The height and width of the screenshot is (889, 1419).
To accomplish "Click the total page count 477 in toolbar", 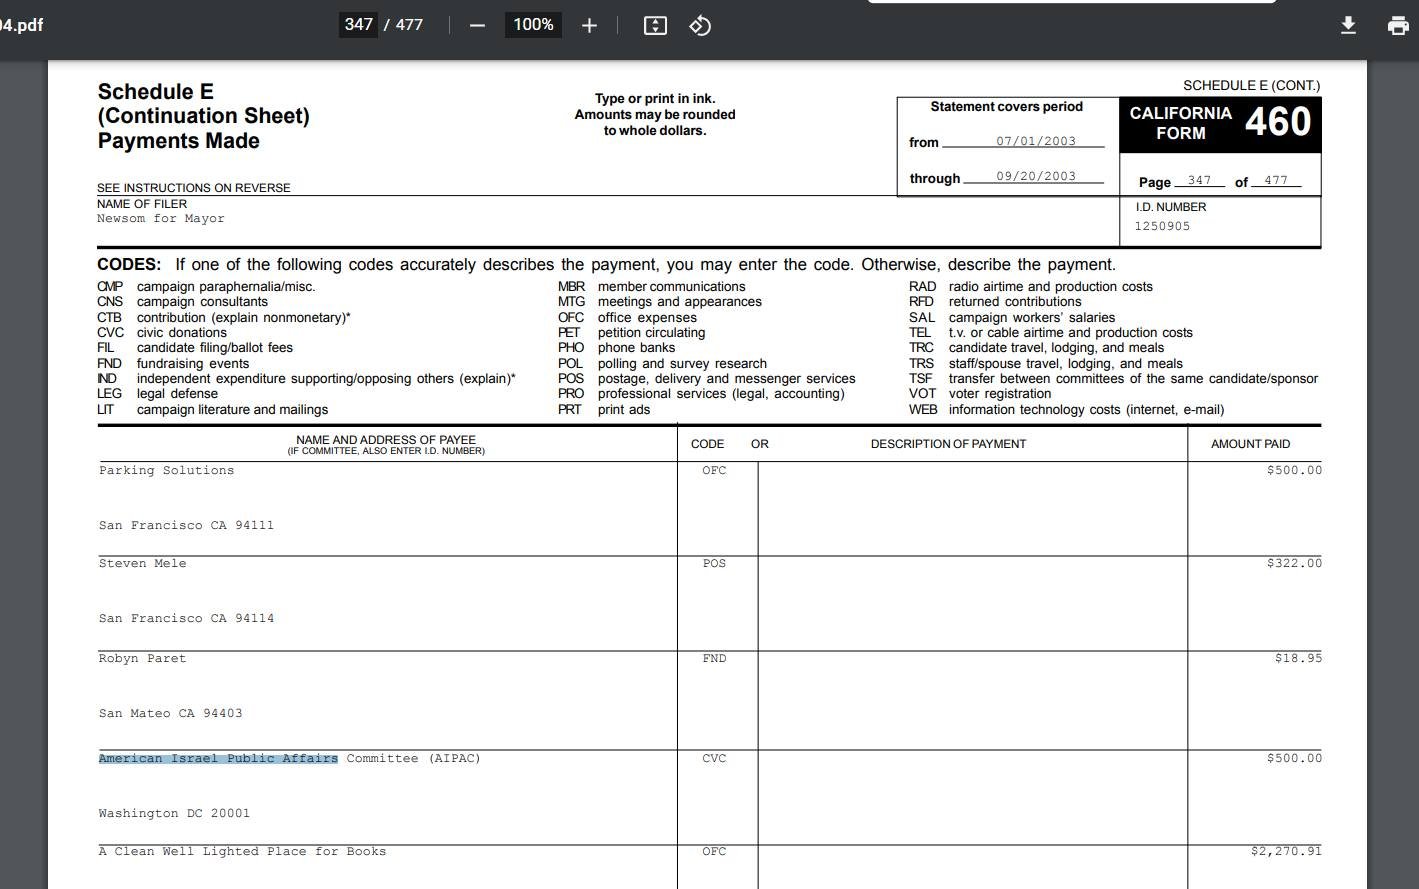I will [x=409, y=25].
